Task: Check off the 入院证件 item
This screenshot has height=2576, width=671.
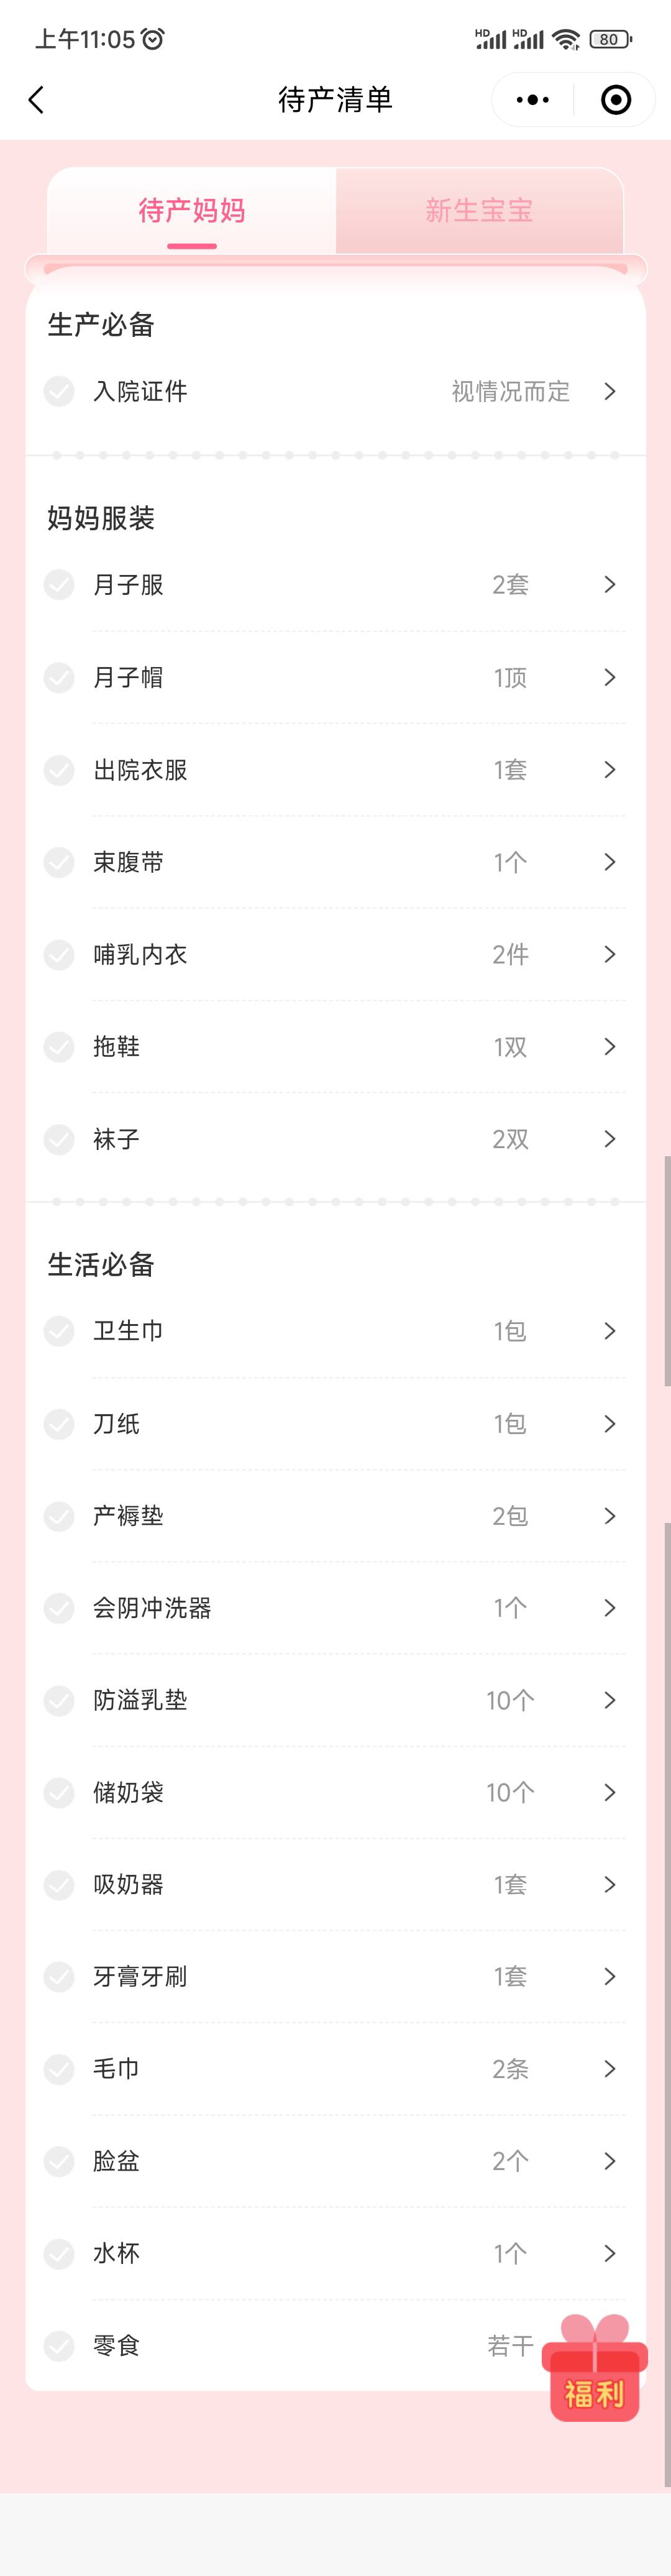Action: 59,391
